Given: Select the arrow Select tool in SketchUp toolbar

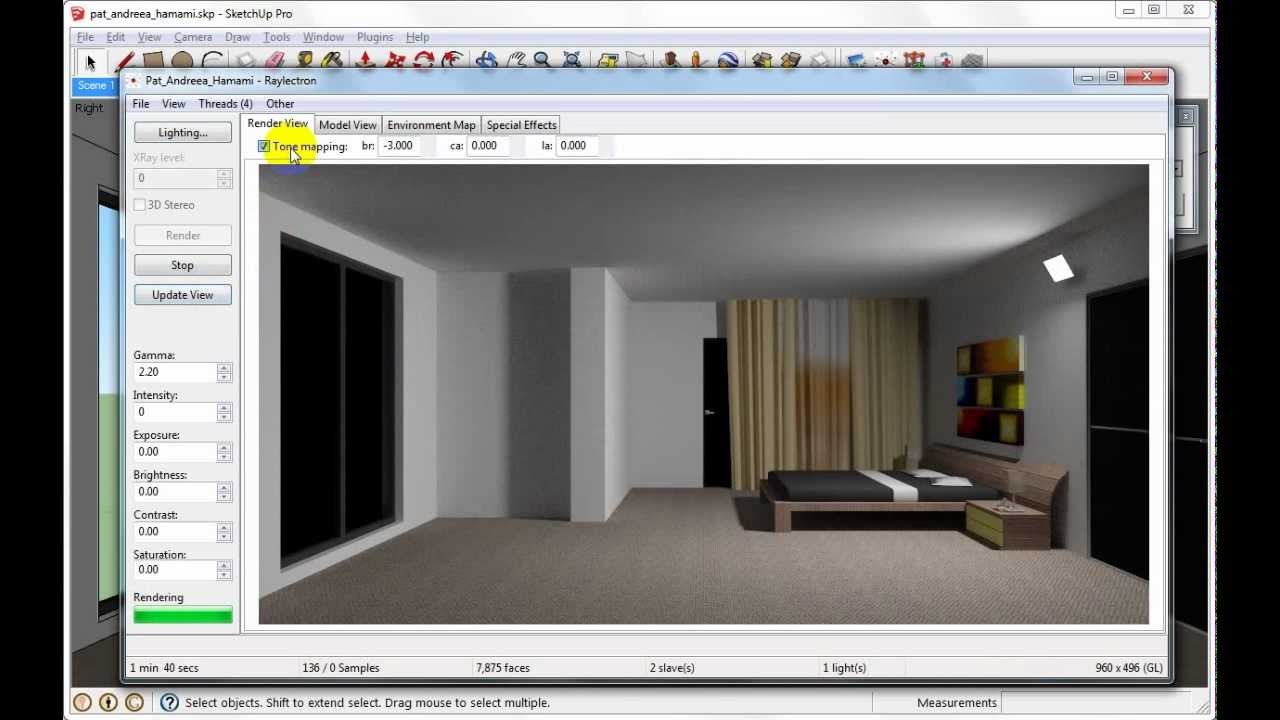Looking at the screenshot, I should click(89, 62).
